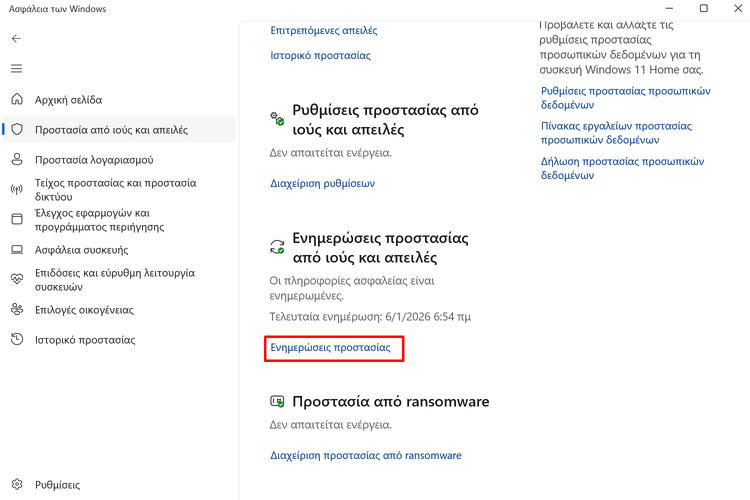Click the Προστασία λογαριασμού person icon
The image size is (750, 500).
coord(17,160)
